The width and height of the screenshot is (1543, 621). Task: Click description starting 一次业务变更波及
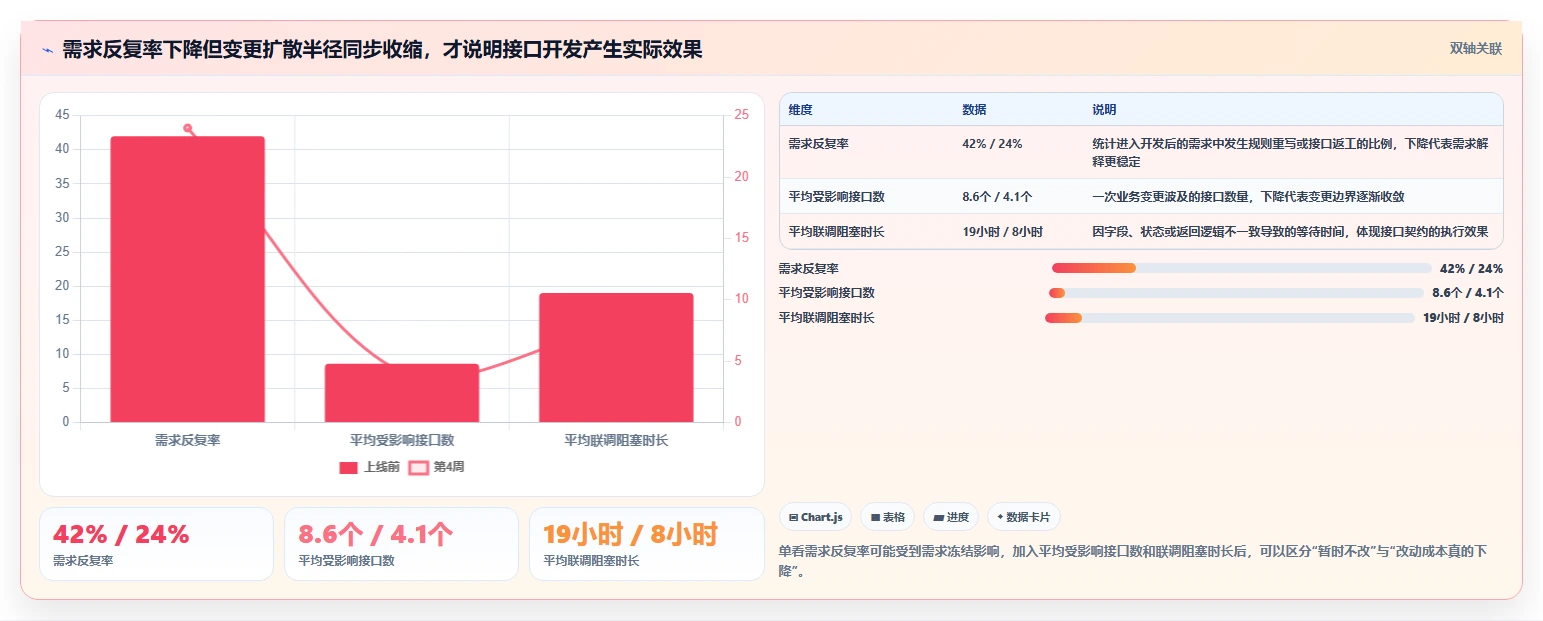coord(1248,197)
